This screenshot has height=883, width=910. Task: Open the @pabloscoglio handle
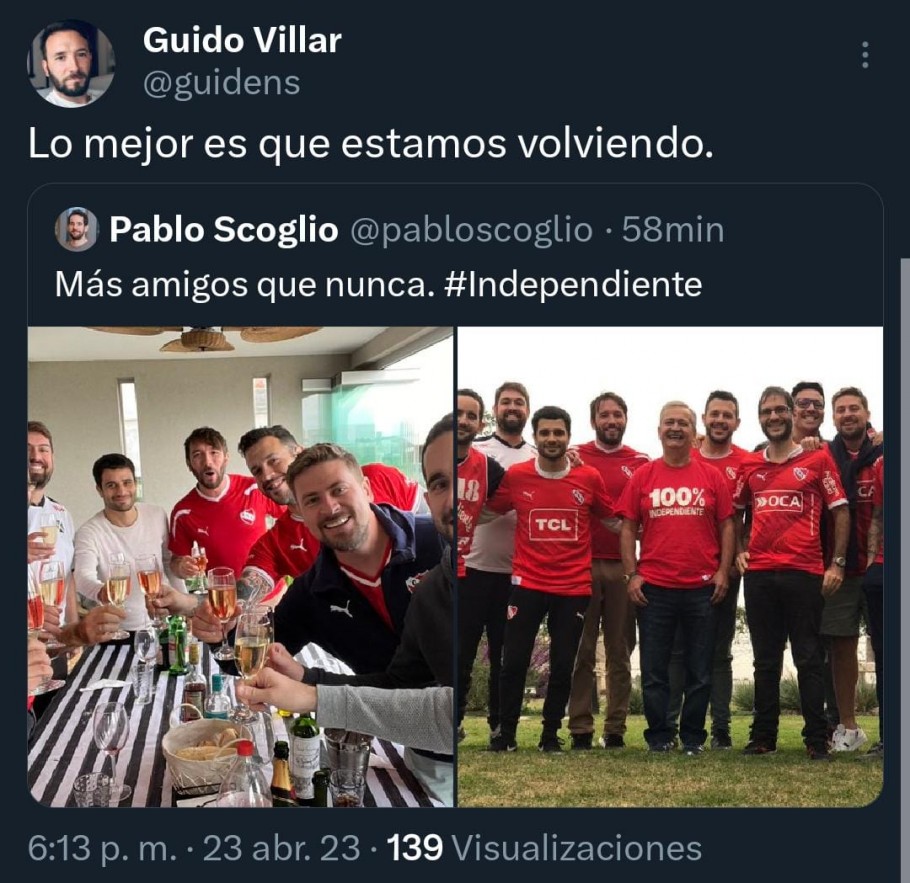(x=471, y=230)
